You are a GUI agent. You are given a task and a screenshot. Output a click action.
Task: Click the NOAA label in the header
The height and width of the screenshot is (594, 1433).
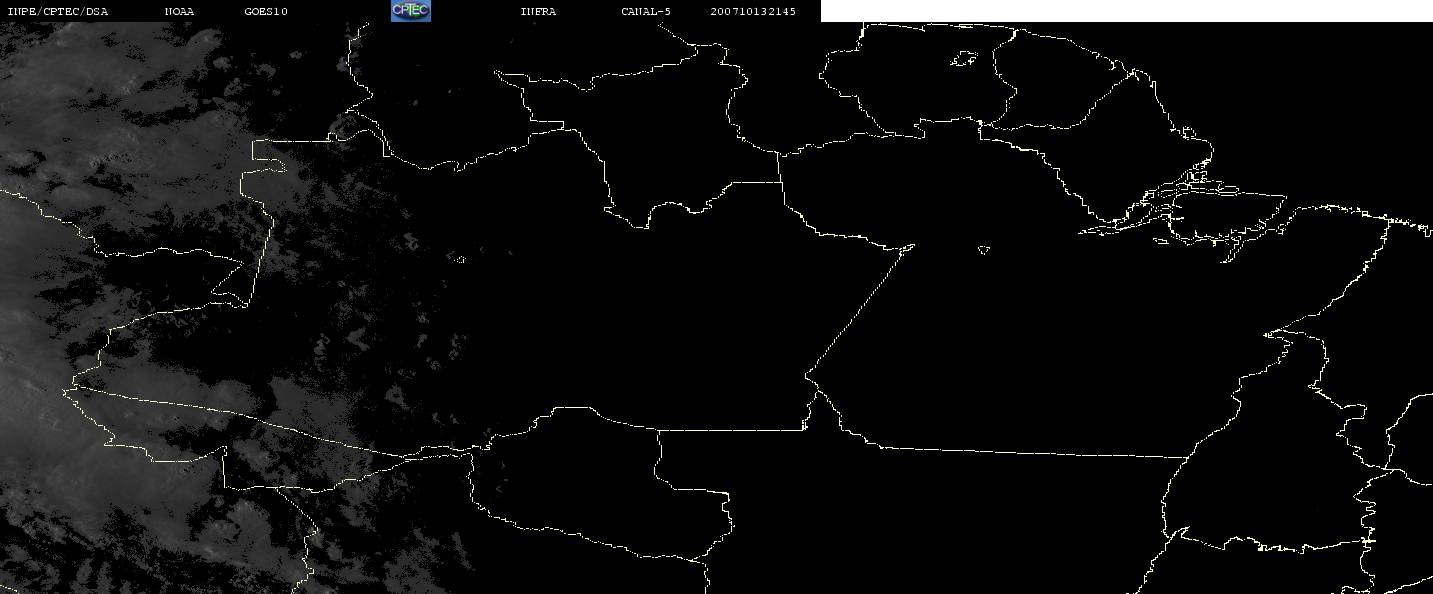pyautogui.click(x=180, y=12)
